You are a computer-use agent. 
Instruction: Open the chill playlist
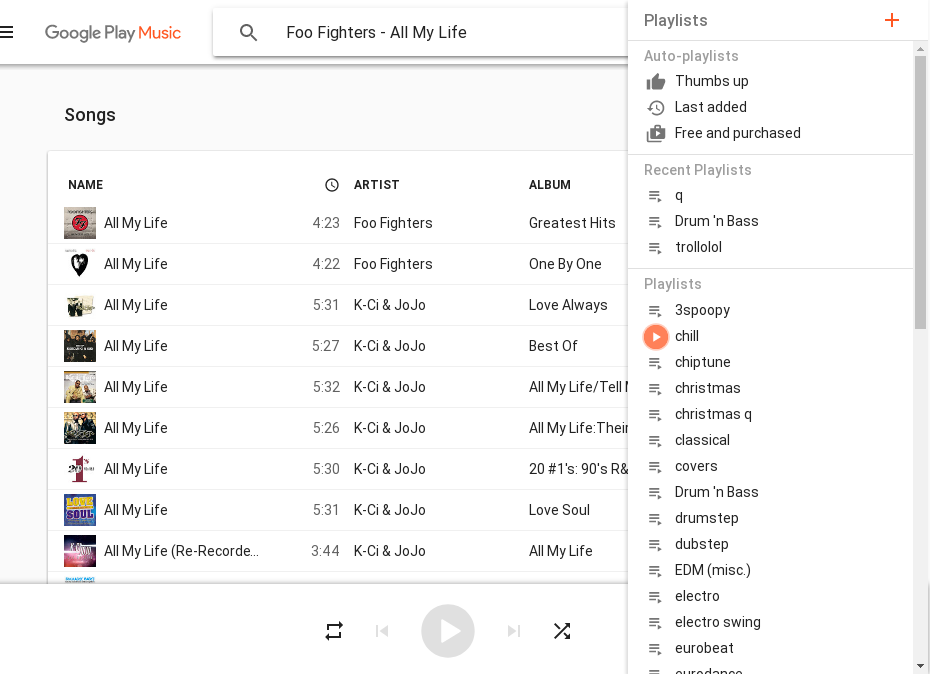[687, 336]
